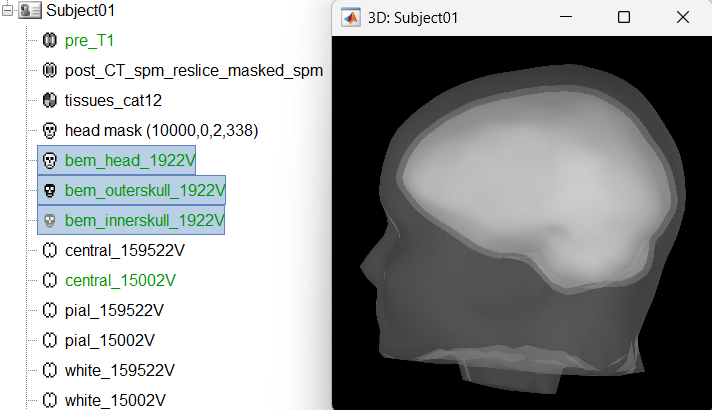Viewport: 712px width, 410px height.
Task: Close the 3D: Subject01 figure window
Action: point(682,18)
